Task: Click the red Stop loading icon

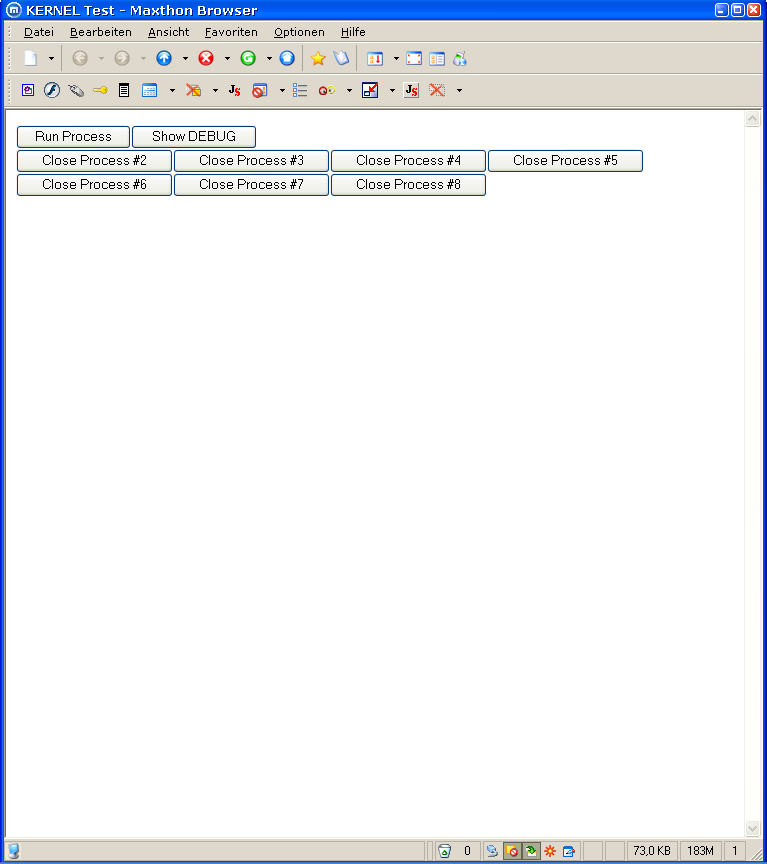Action: tap(206, 58)
